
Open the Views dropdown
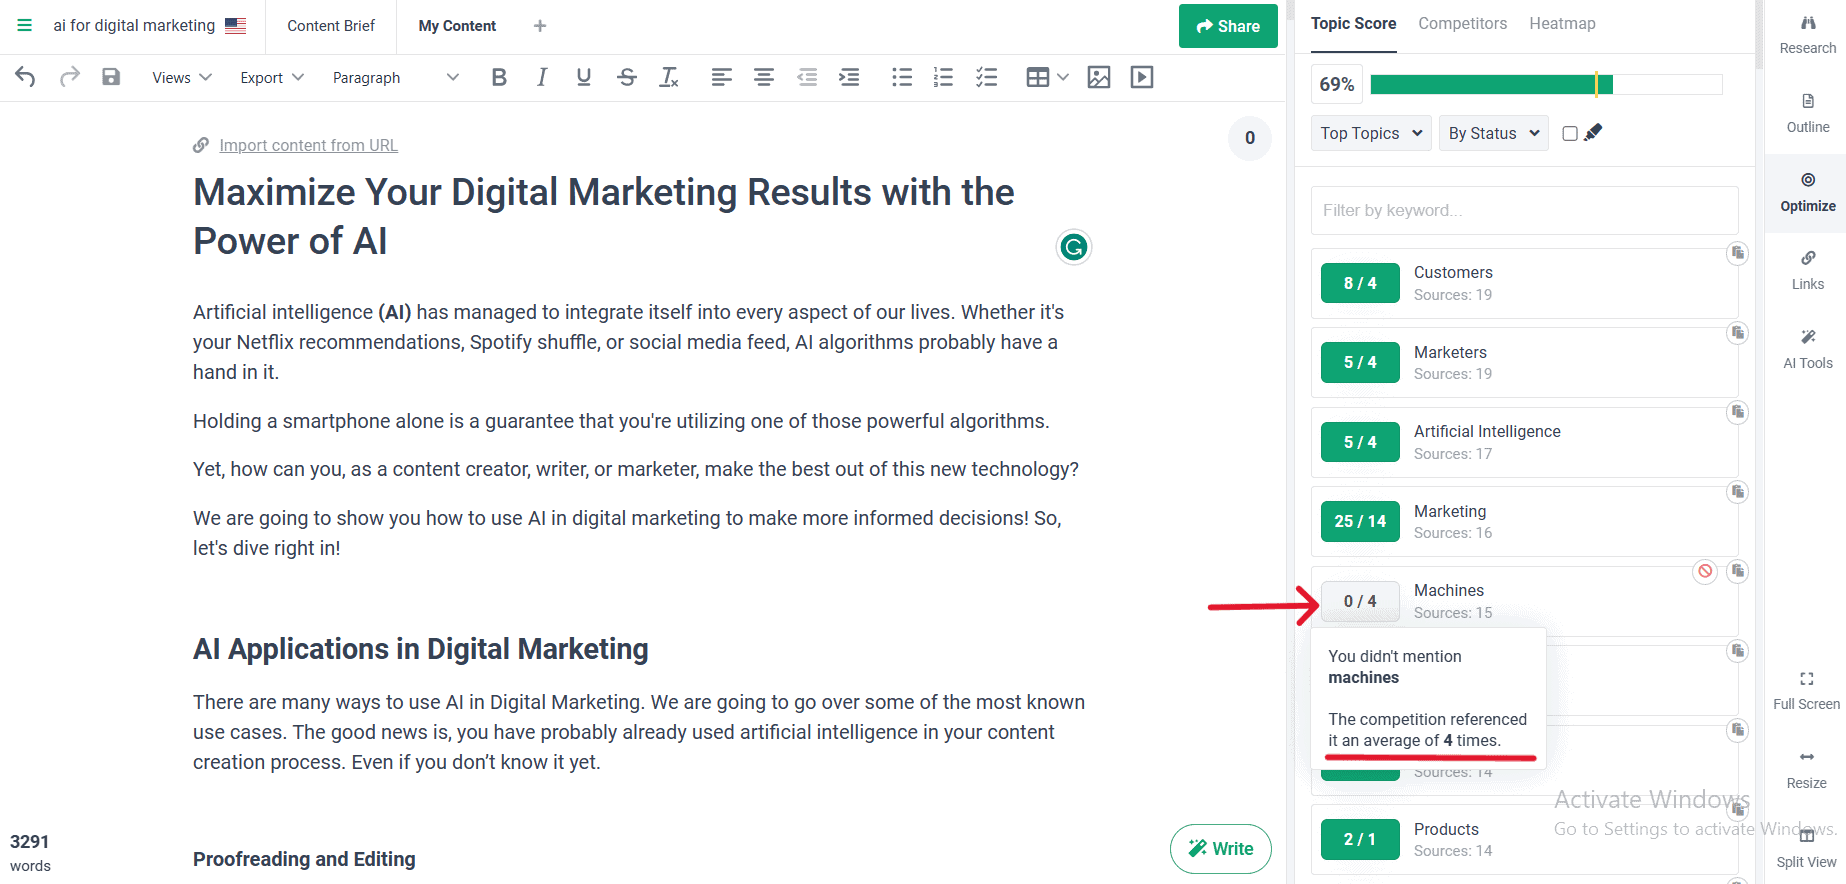tap(181, 77)
